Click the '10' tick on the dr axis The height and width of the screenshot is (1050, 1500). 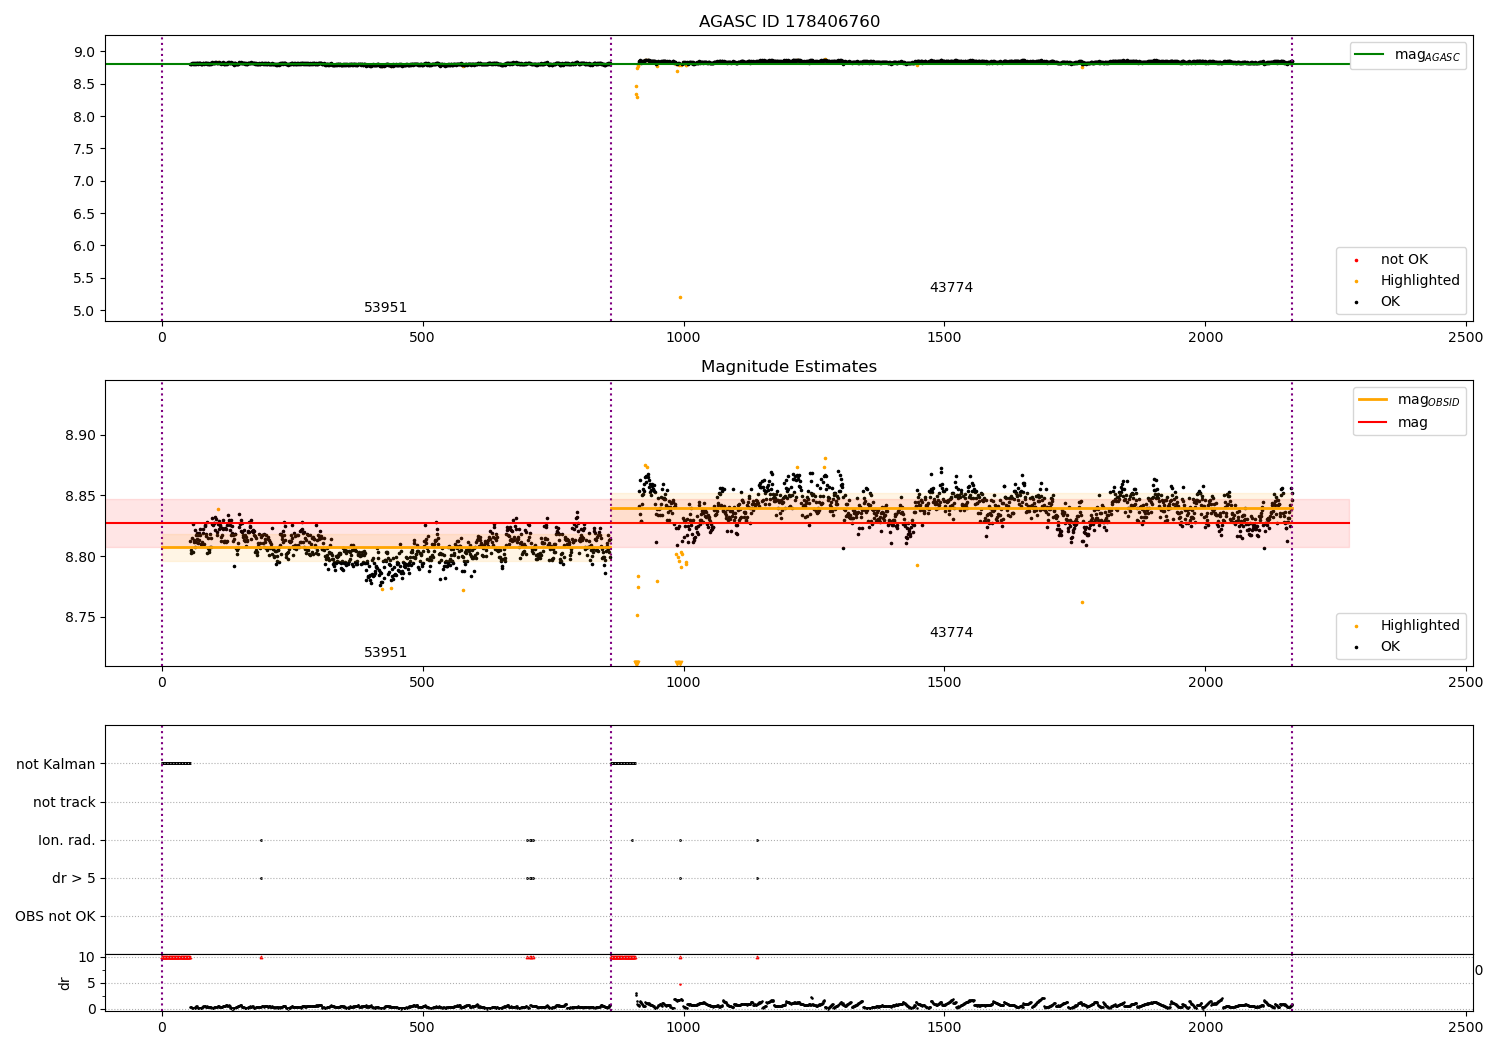(x=87, y=958)
